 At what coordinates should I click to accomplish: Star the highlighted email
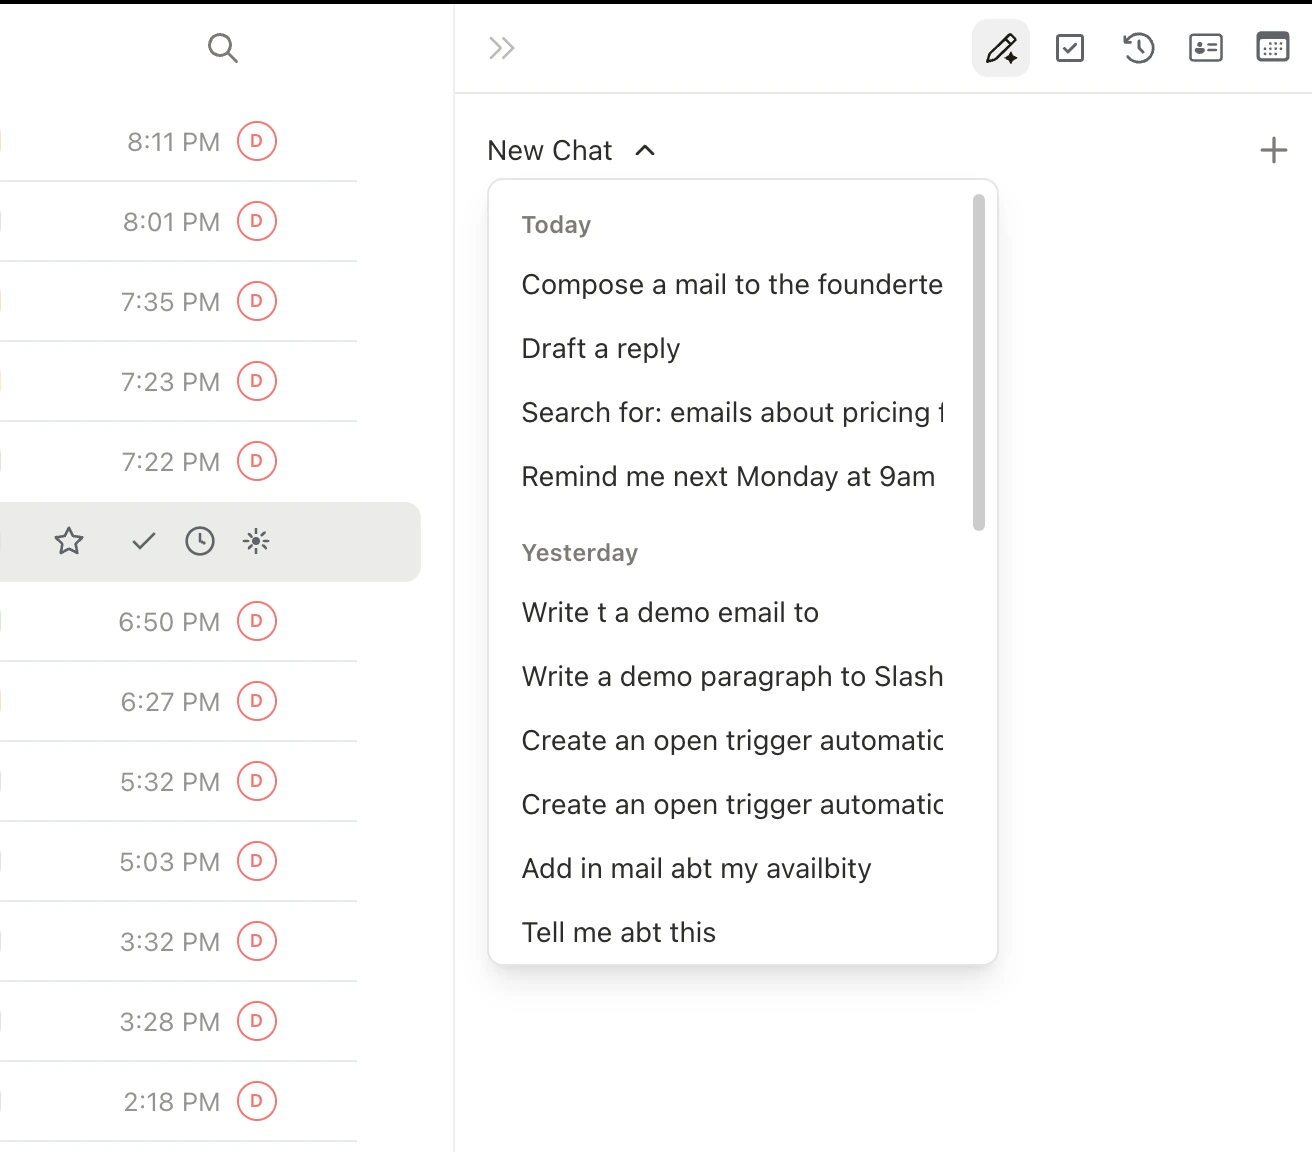pyautogui.click(x=68, y=541)
